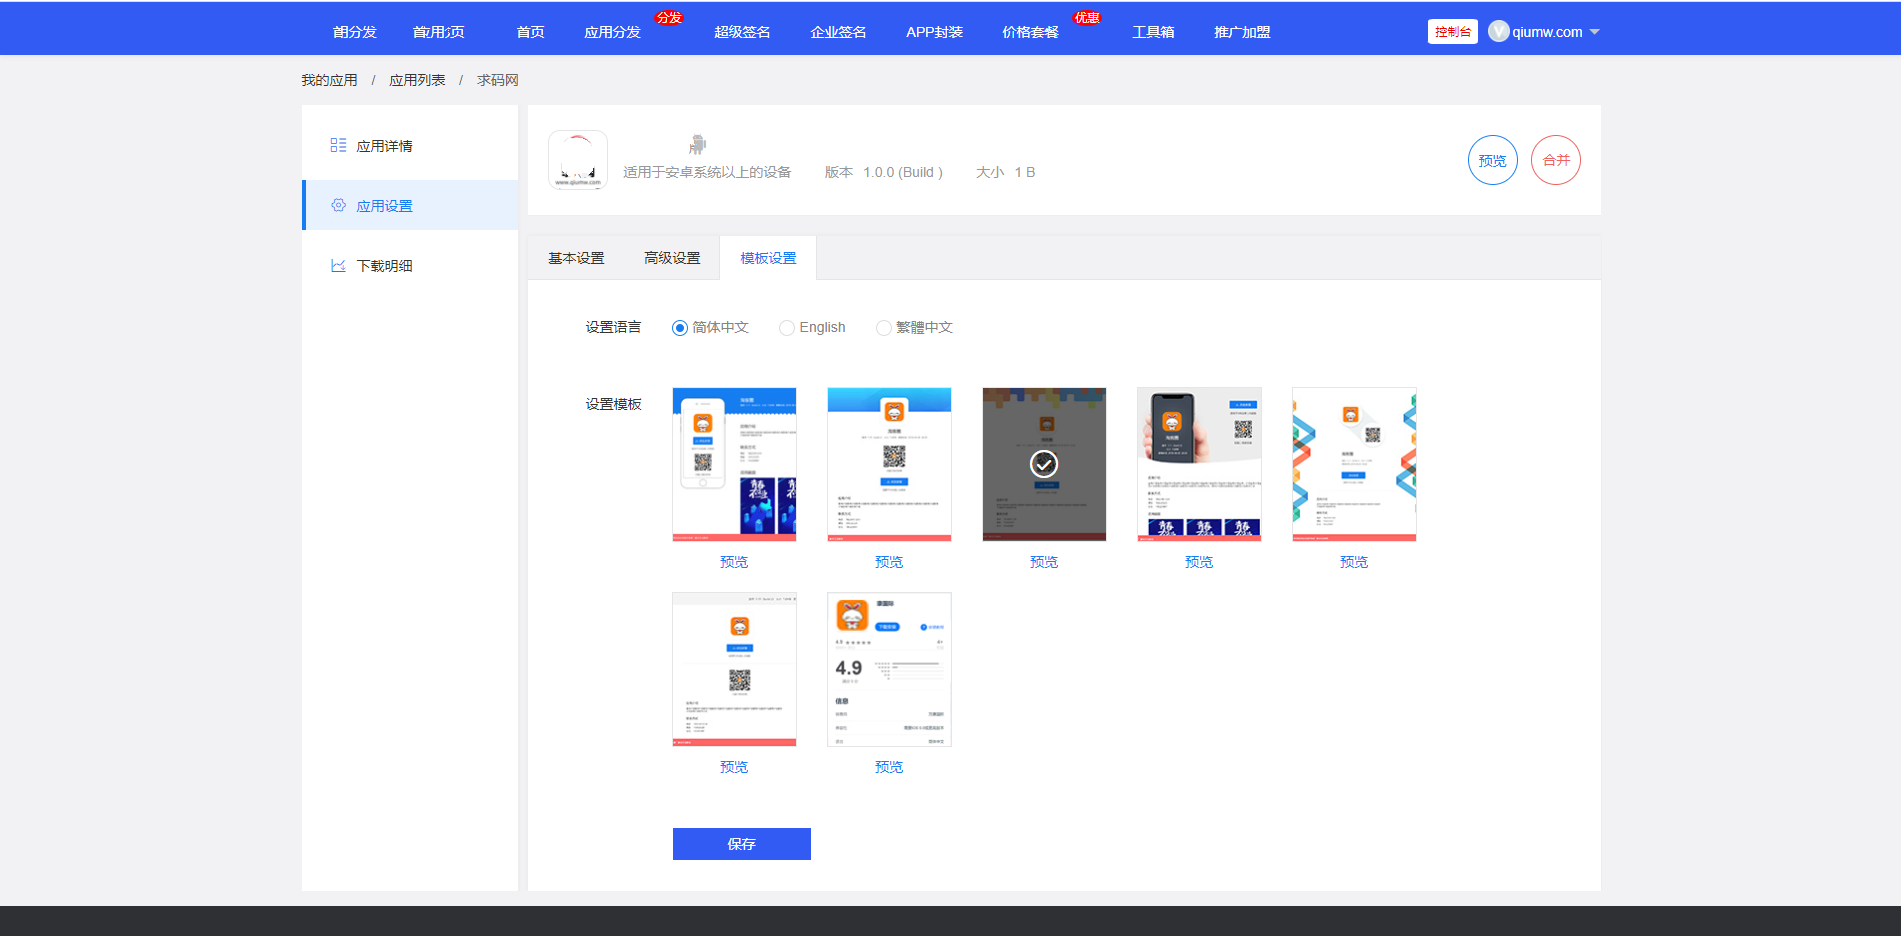Click the app logo icon in header card
Viewport: 1901px width, 936px height.
click(577, 160)
